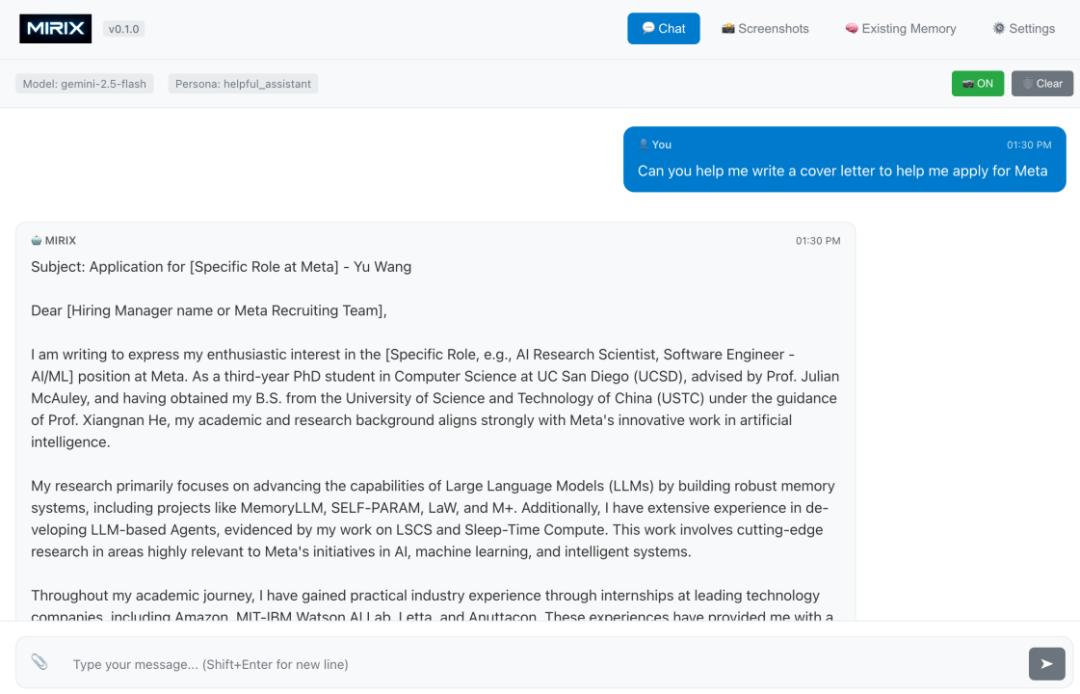
Task: Go to the Existing Memory tab
Action: click(900, 29)
